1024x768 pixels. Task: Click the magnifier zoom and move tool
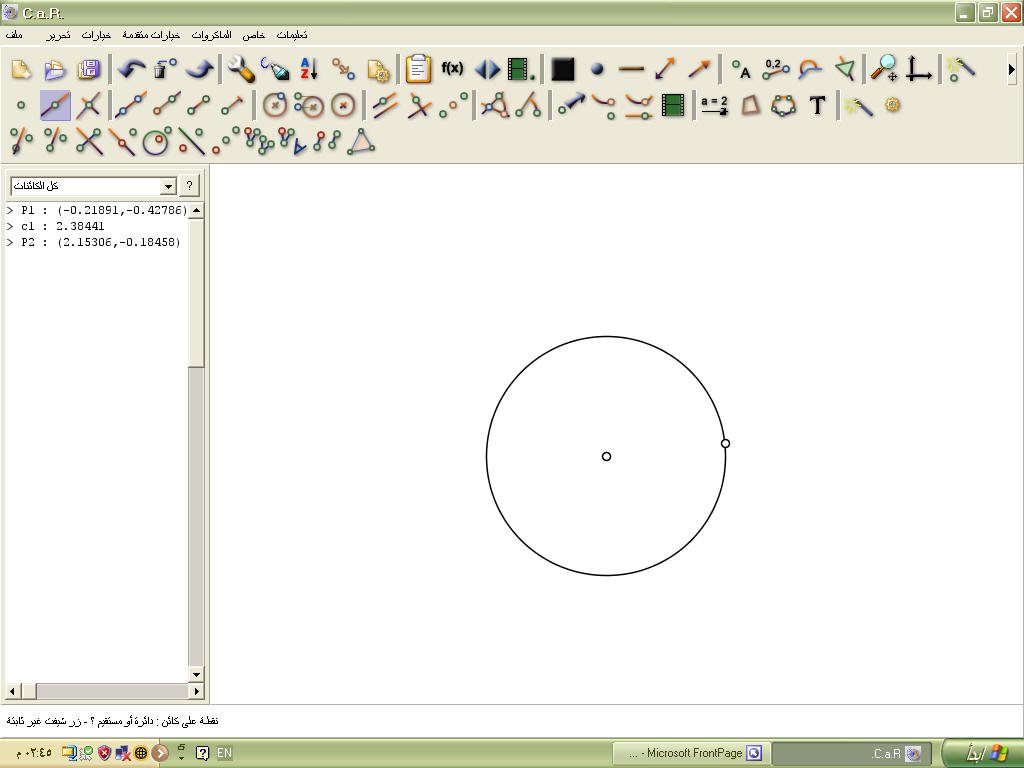(x=885, y=69)
